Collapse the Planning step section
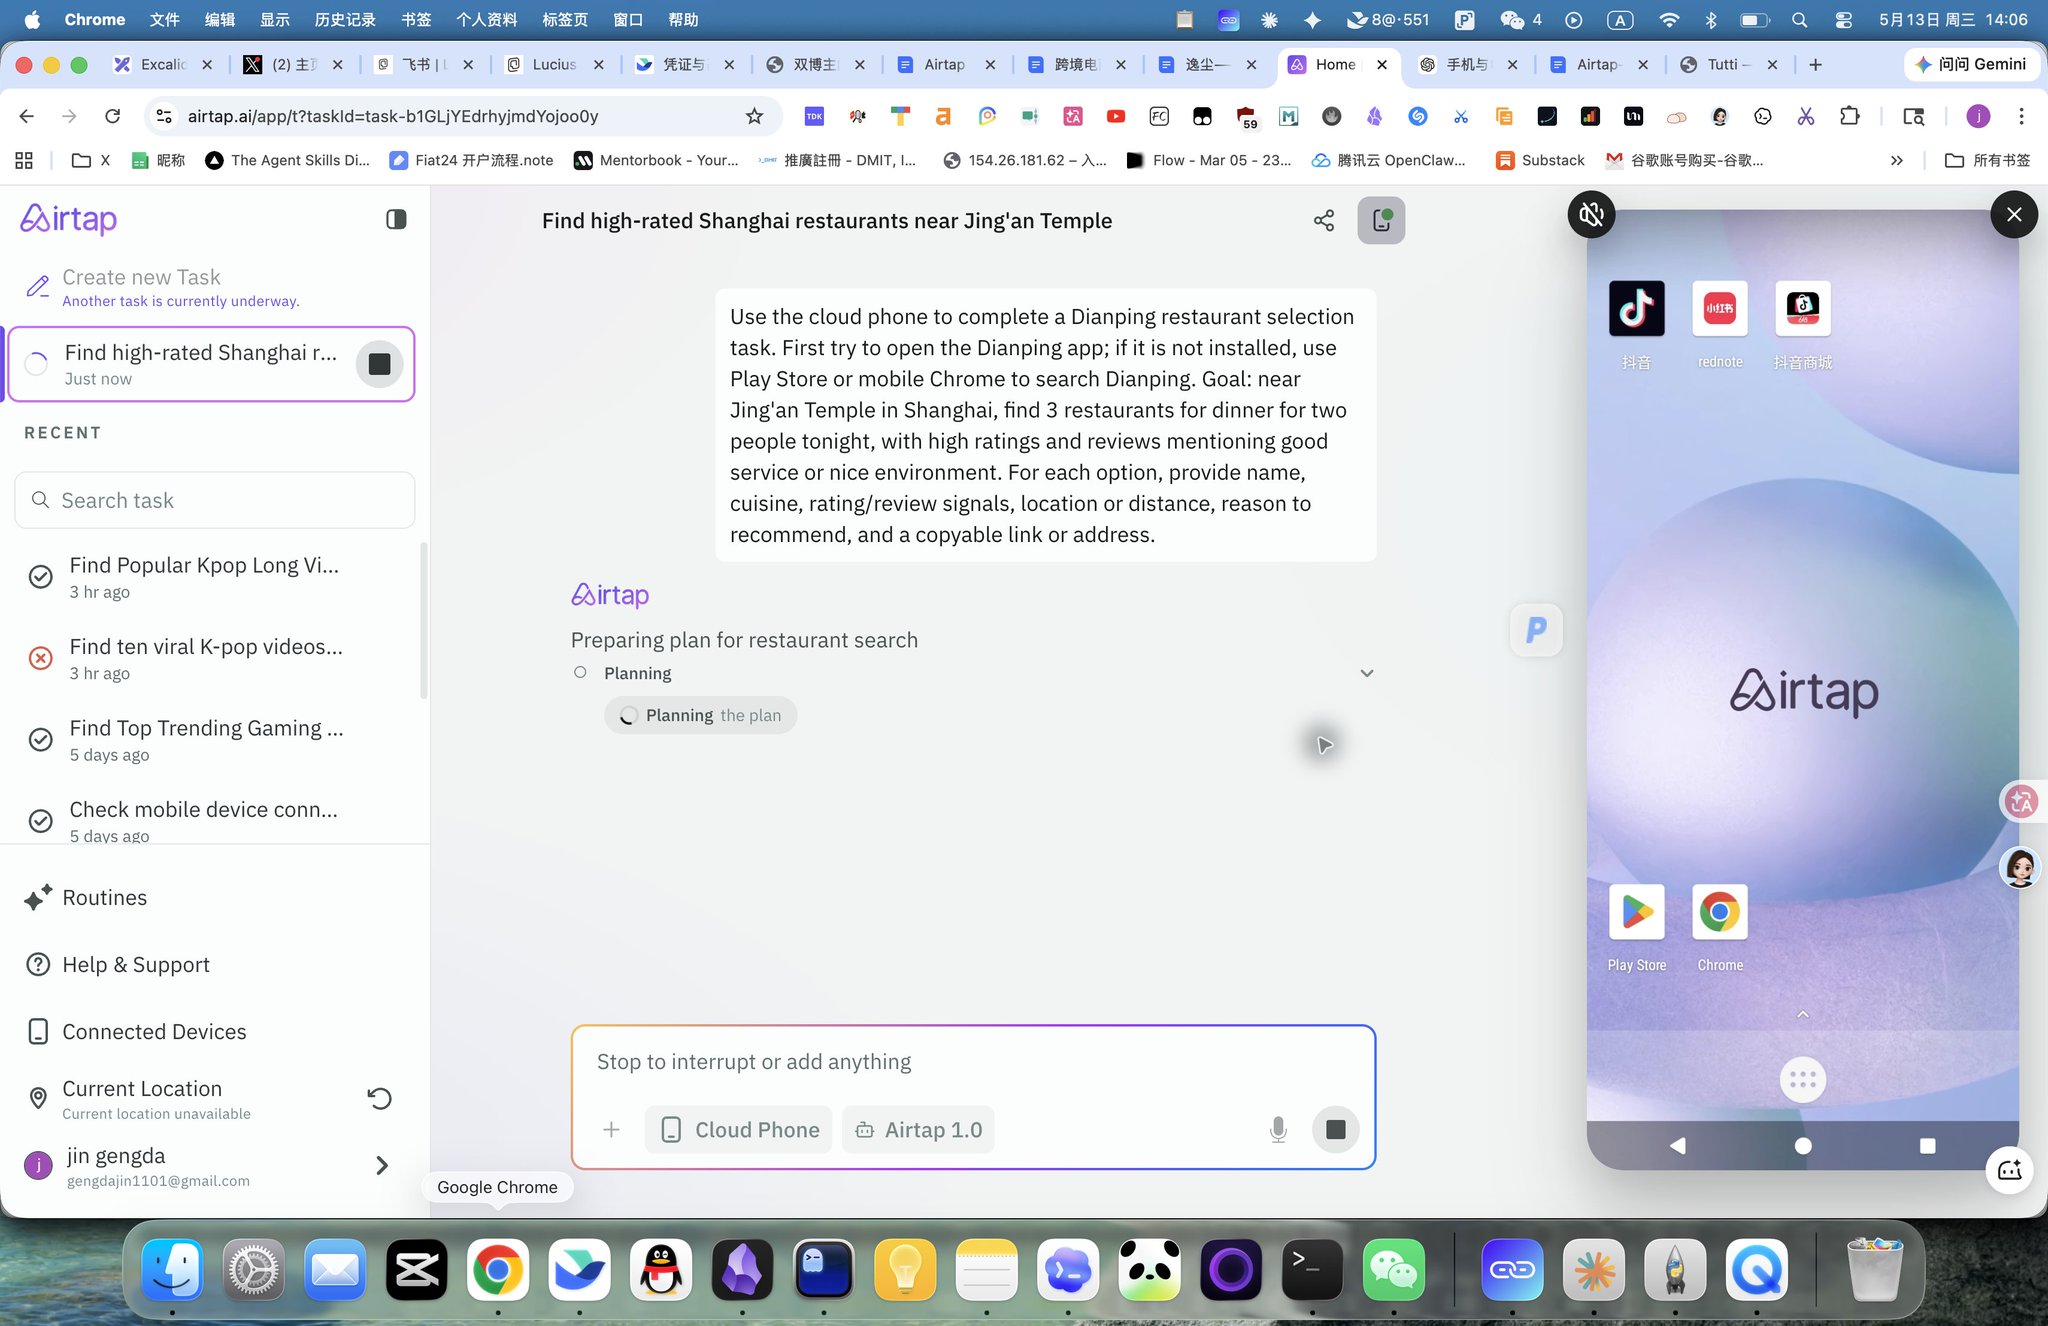Screen dimensions: 2048x1326 coord(1367,673)
